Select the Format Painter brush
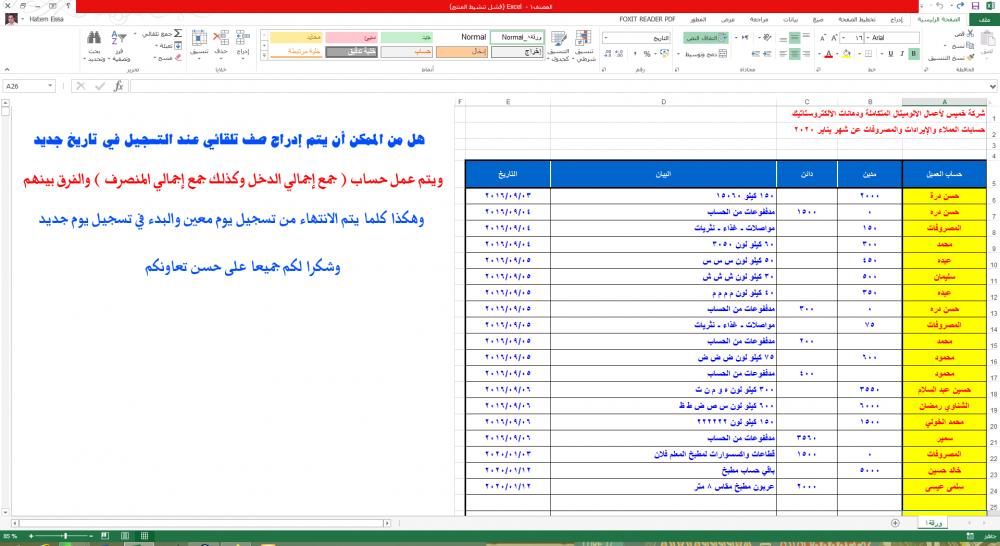This screenshot has width=1000, height=546. point(970,57)
